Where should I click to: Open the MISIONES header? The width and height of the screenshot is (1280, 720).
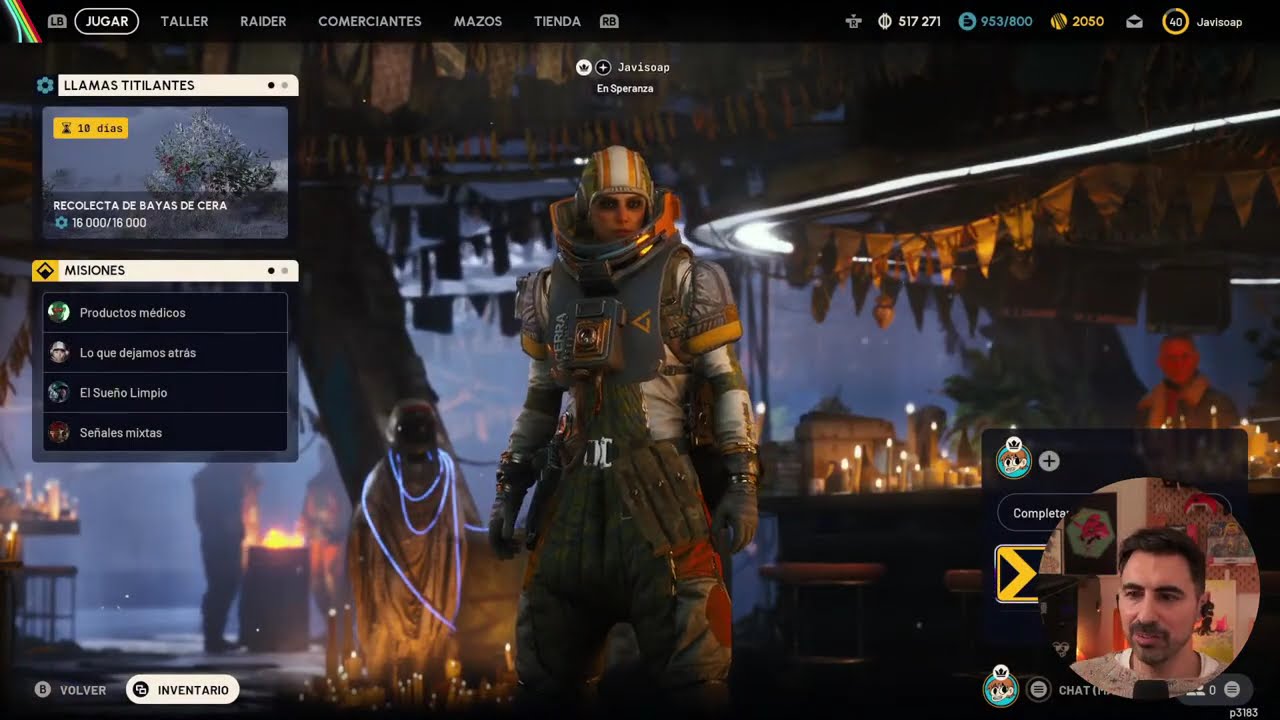pyautogui.click(x=178, y=270)
